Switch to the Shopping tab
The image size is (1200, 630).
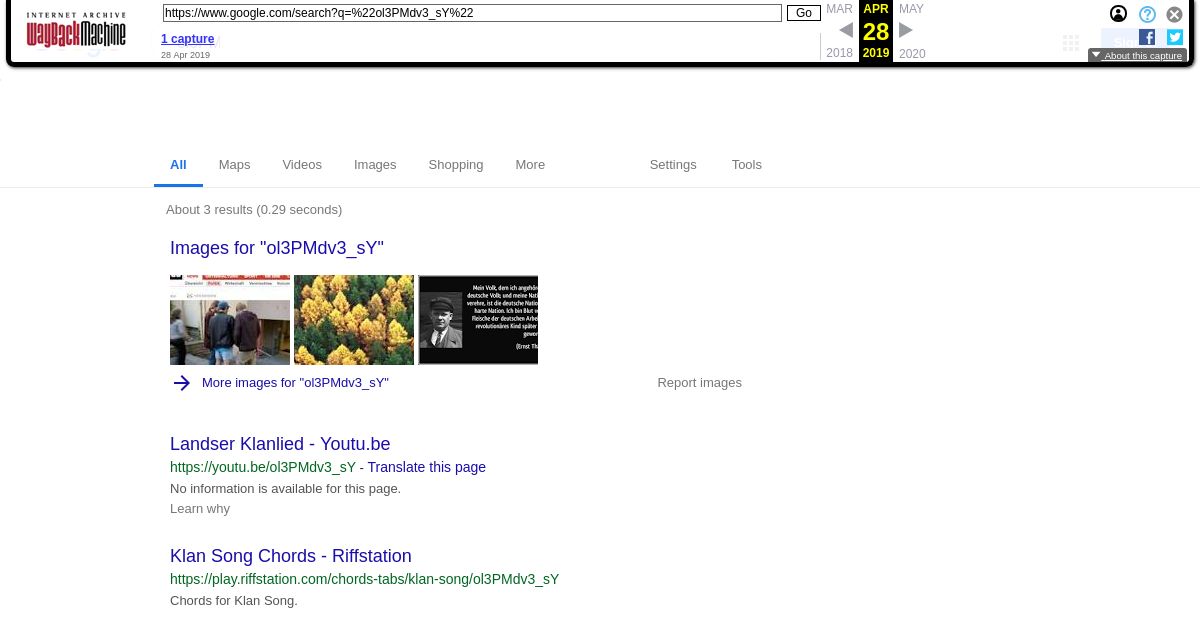(456, 165)
